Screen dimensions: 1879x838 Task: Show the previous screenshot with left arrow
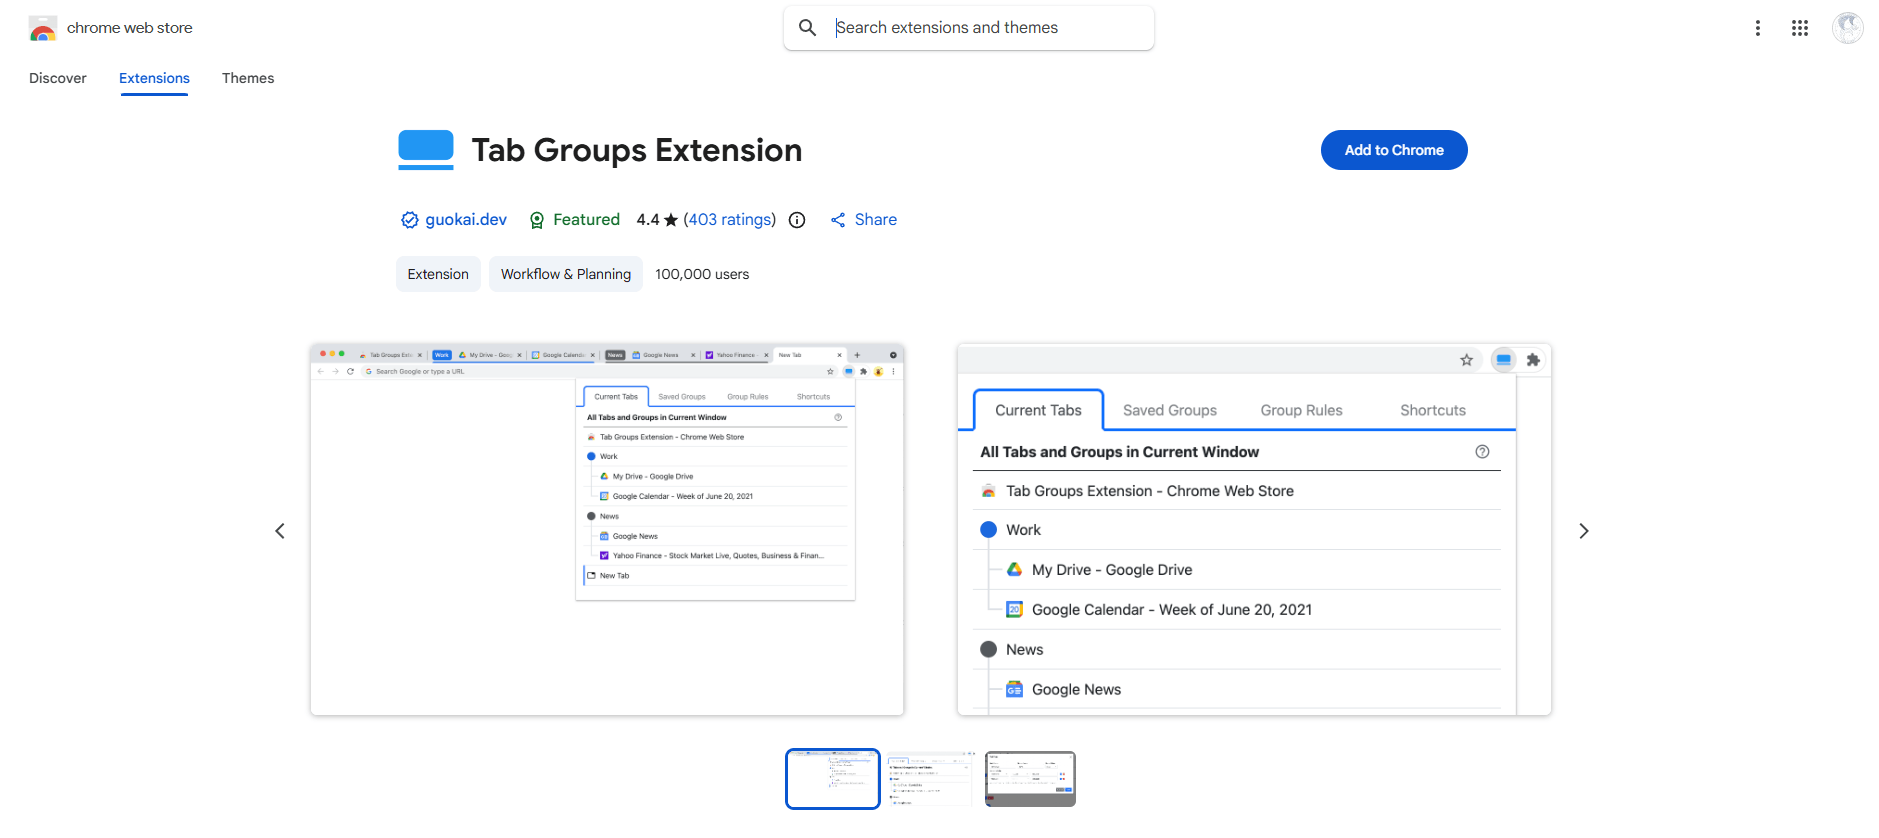coord(280,531)
